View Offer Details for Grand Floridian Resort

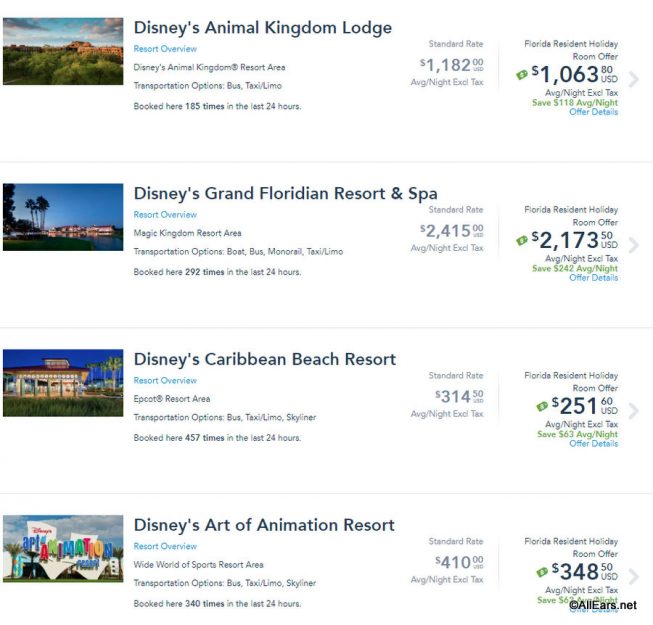(x=593, y=278)
